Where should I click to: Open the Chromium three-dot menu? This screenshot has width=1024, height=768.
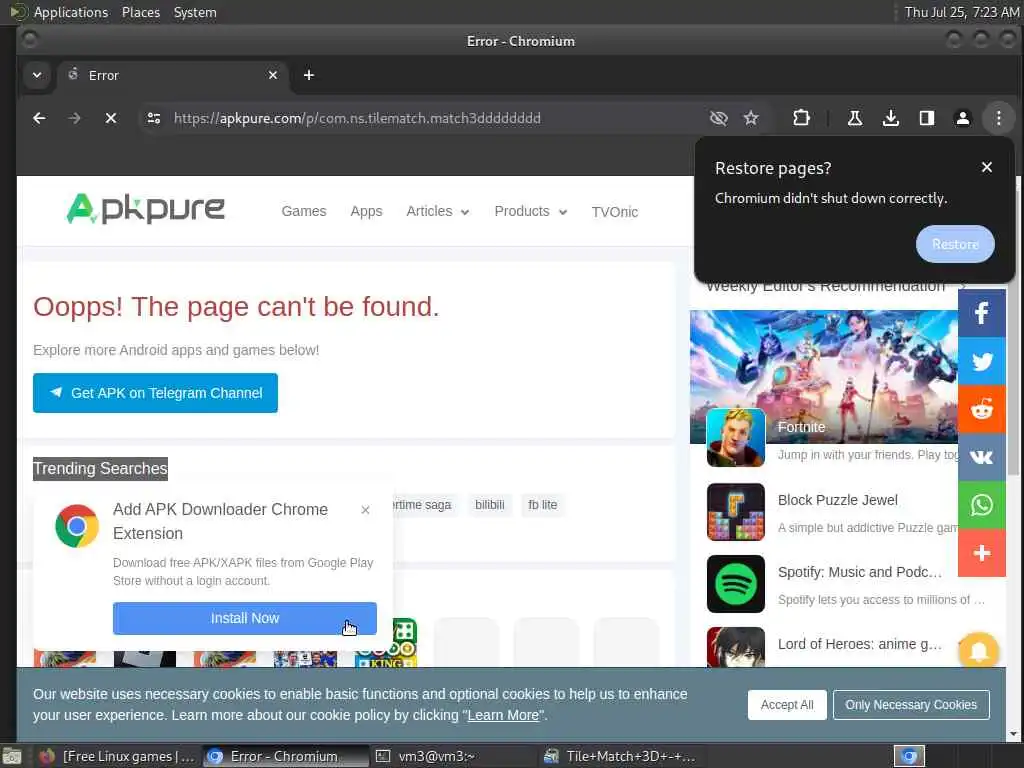click(x=999, y=118)
